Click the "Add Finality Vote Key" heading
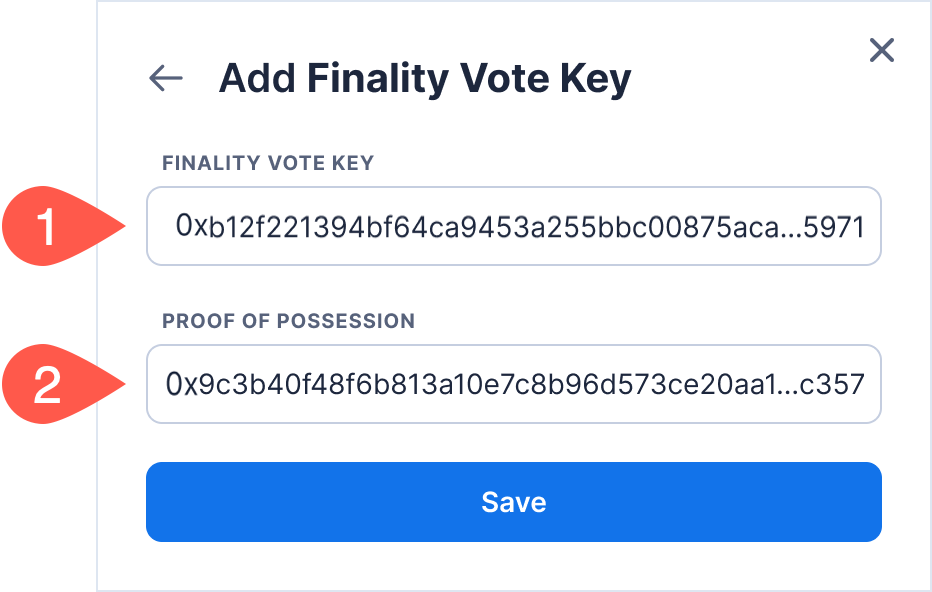Viewport: 932px width, 592px height. [424, 78]
